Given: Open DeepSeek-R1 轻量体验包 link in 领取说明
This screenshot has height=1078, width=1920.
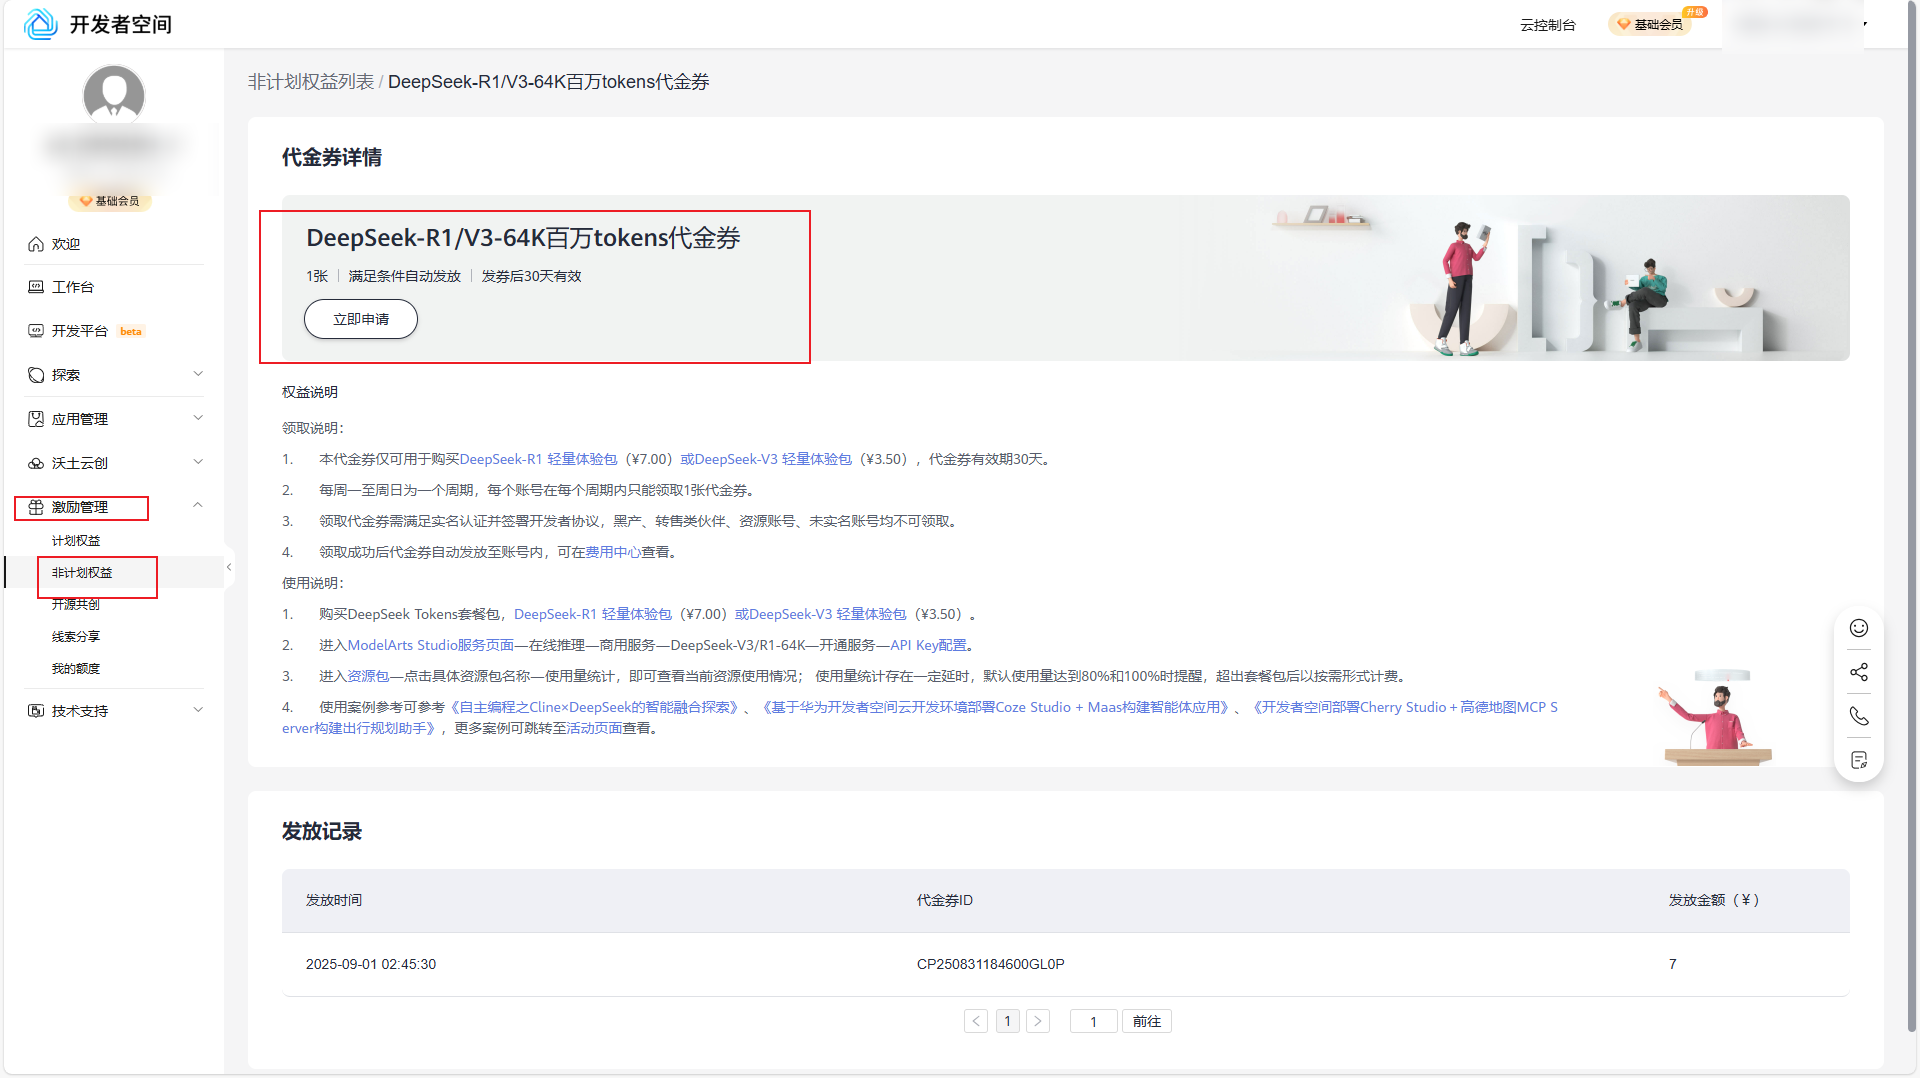Looking at the screenshot, I should click(x=538, y=459).
